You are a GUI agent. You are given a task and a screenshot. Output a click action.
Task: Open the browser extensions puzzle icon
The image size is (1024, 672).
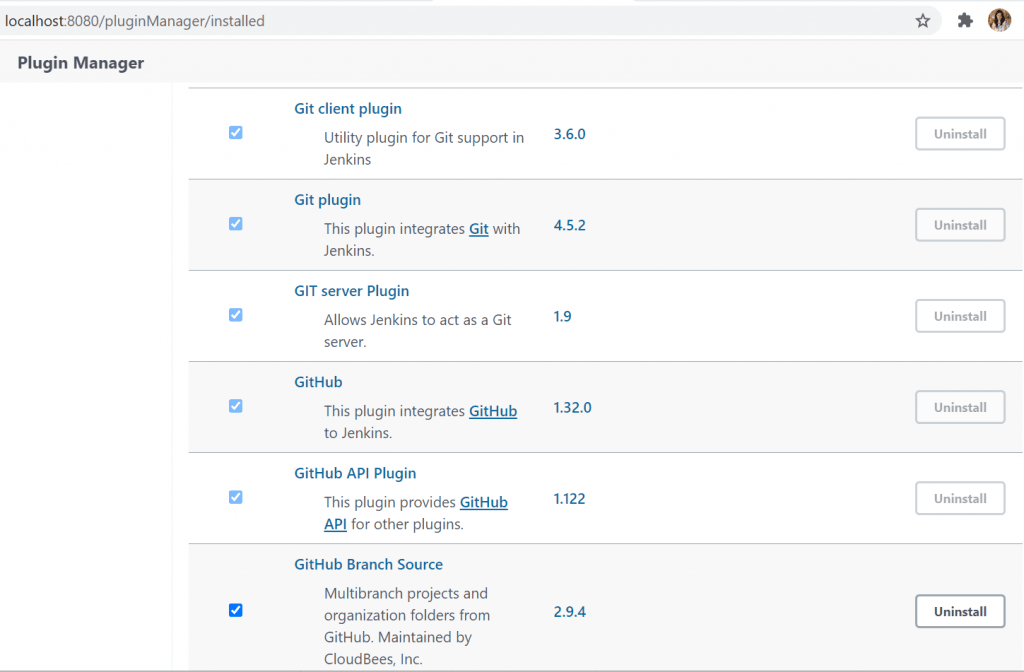pyautogui.click(x=965, y=21)
